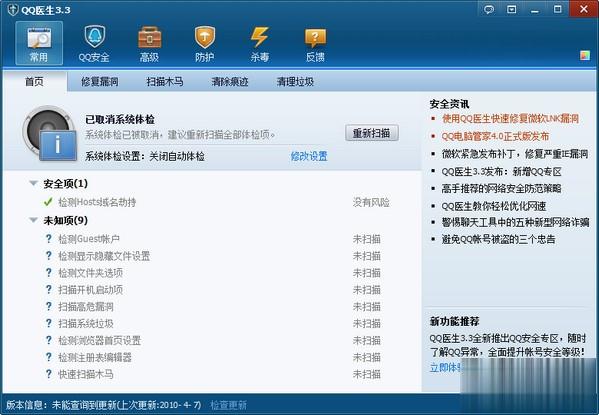Select the 检测显示隐藏文件设置 item
Screen dimensions: 599x415
104,256
